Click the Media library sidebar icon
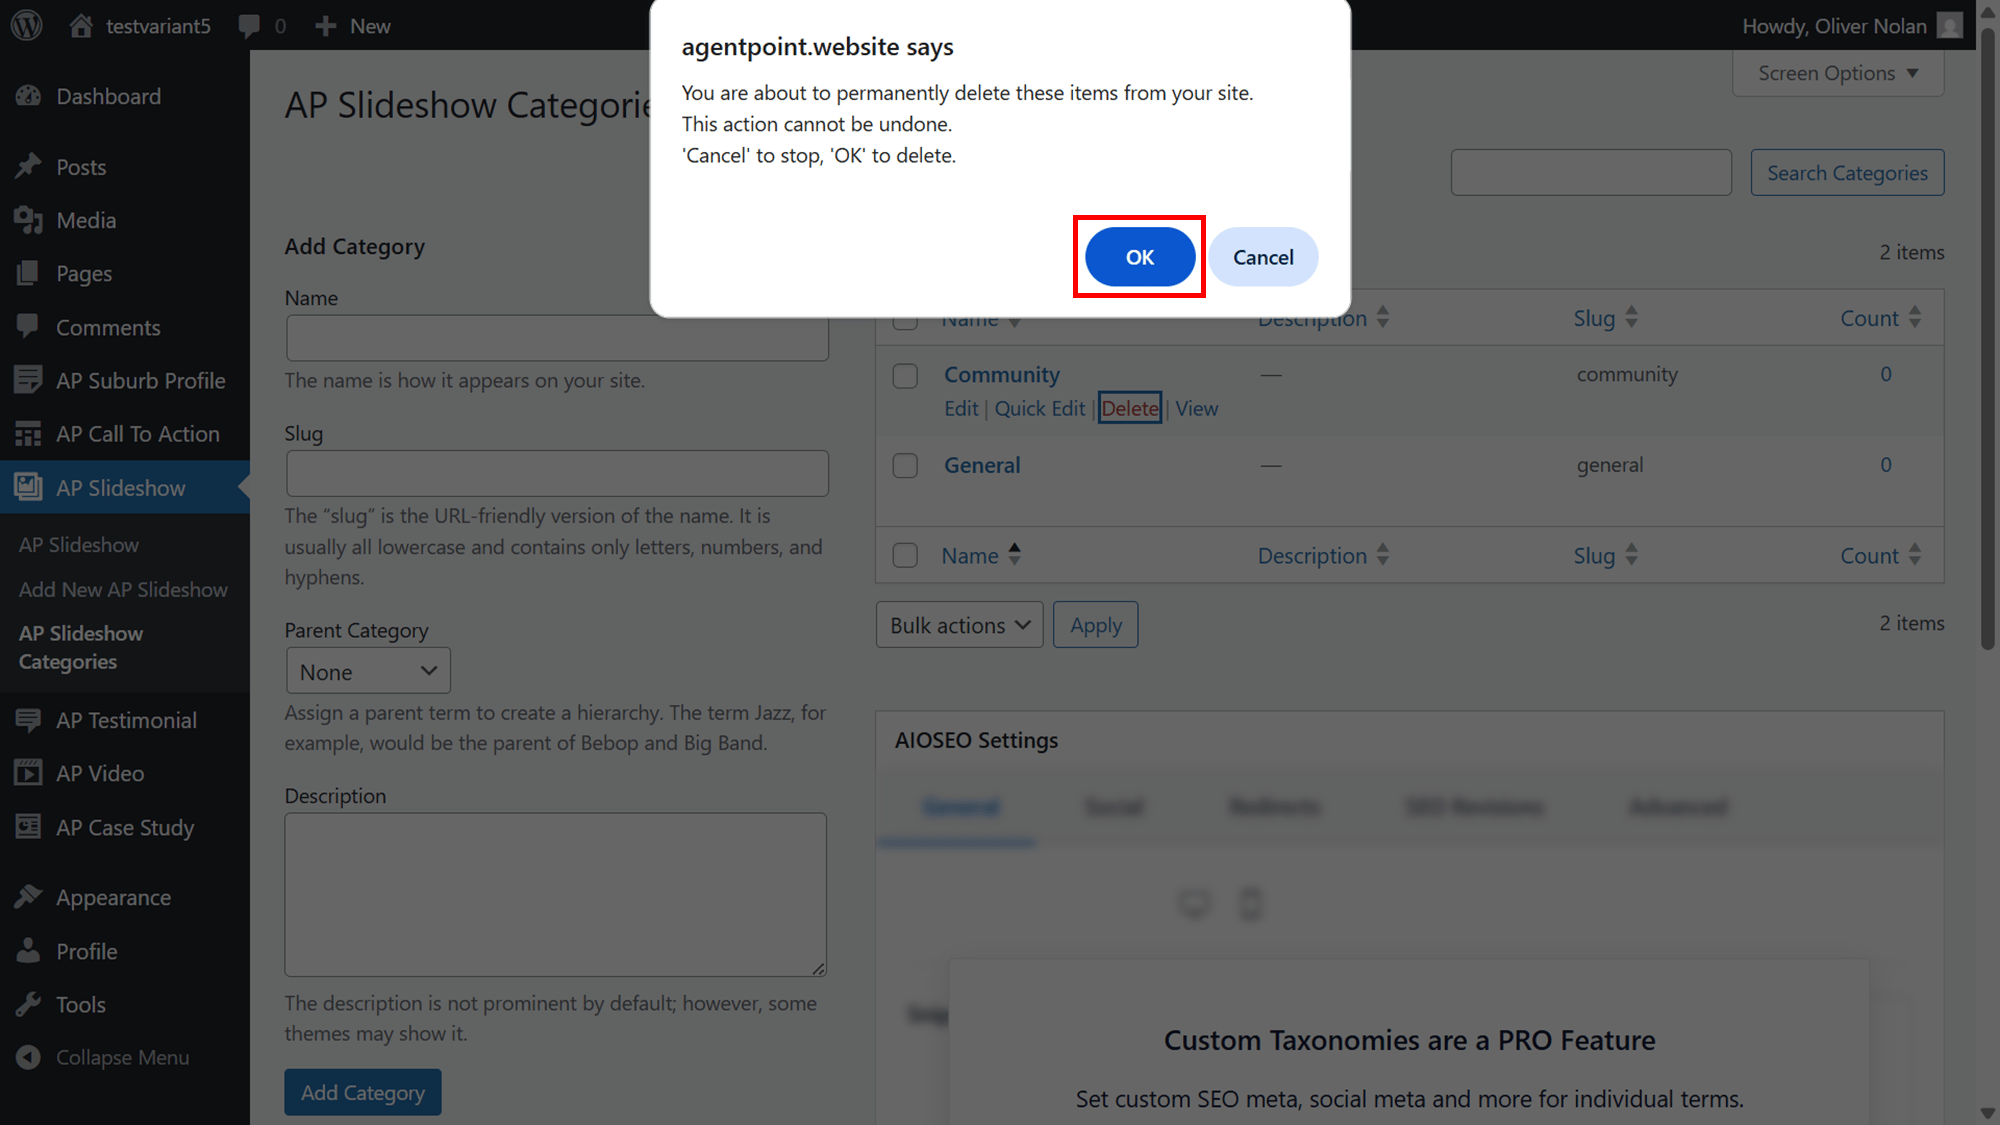The image size is (2000, 1125). [x=28, y=220]
